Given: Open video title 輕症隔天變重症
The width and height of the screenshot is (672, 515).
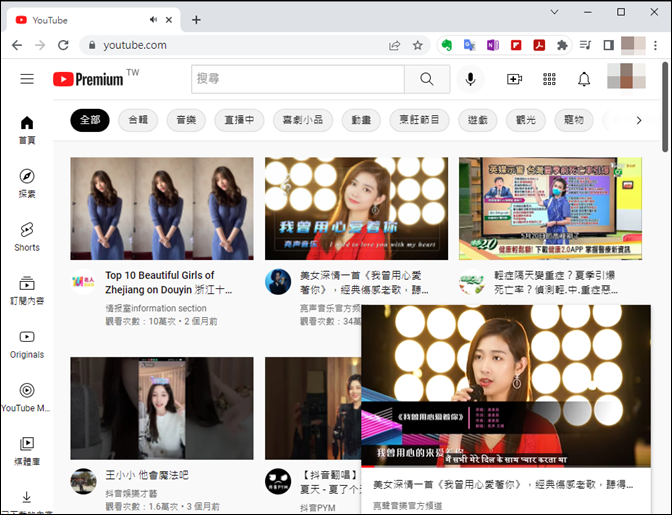Looking at the screenshot, I should click(x=556, y=282).
